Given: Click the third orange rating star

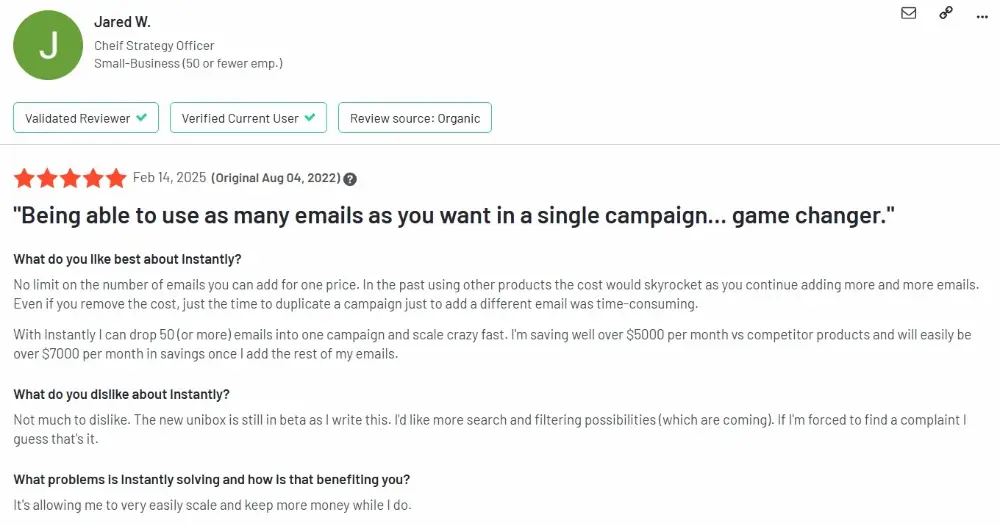Looking at the screenshot, I should 71,178.
